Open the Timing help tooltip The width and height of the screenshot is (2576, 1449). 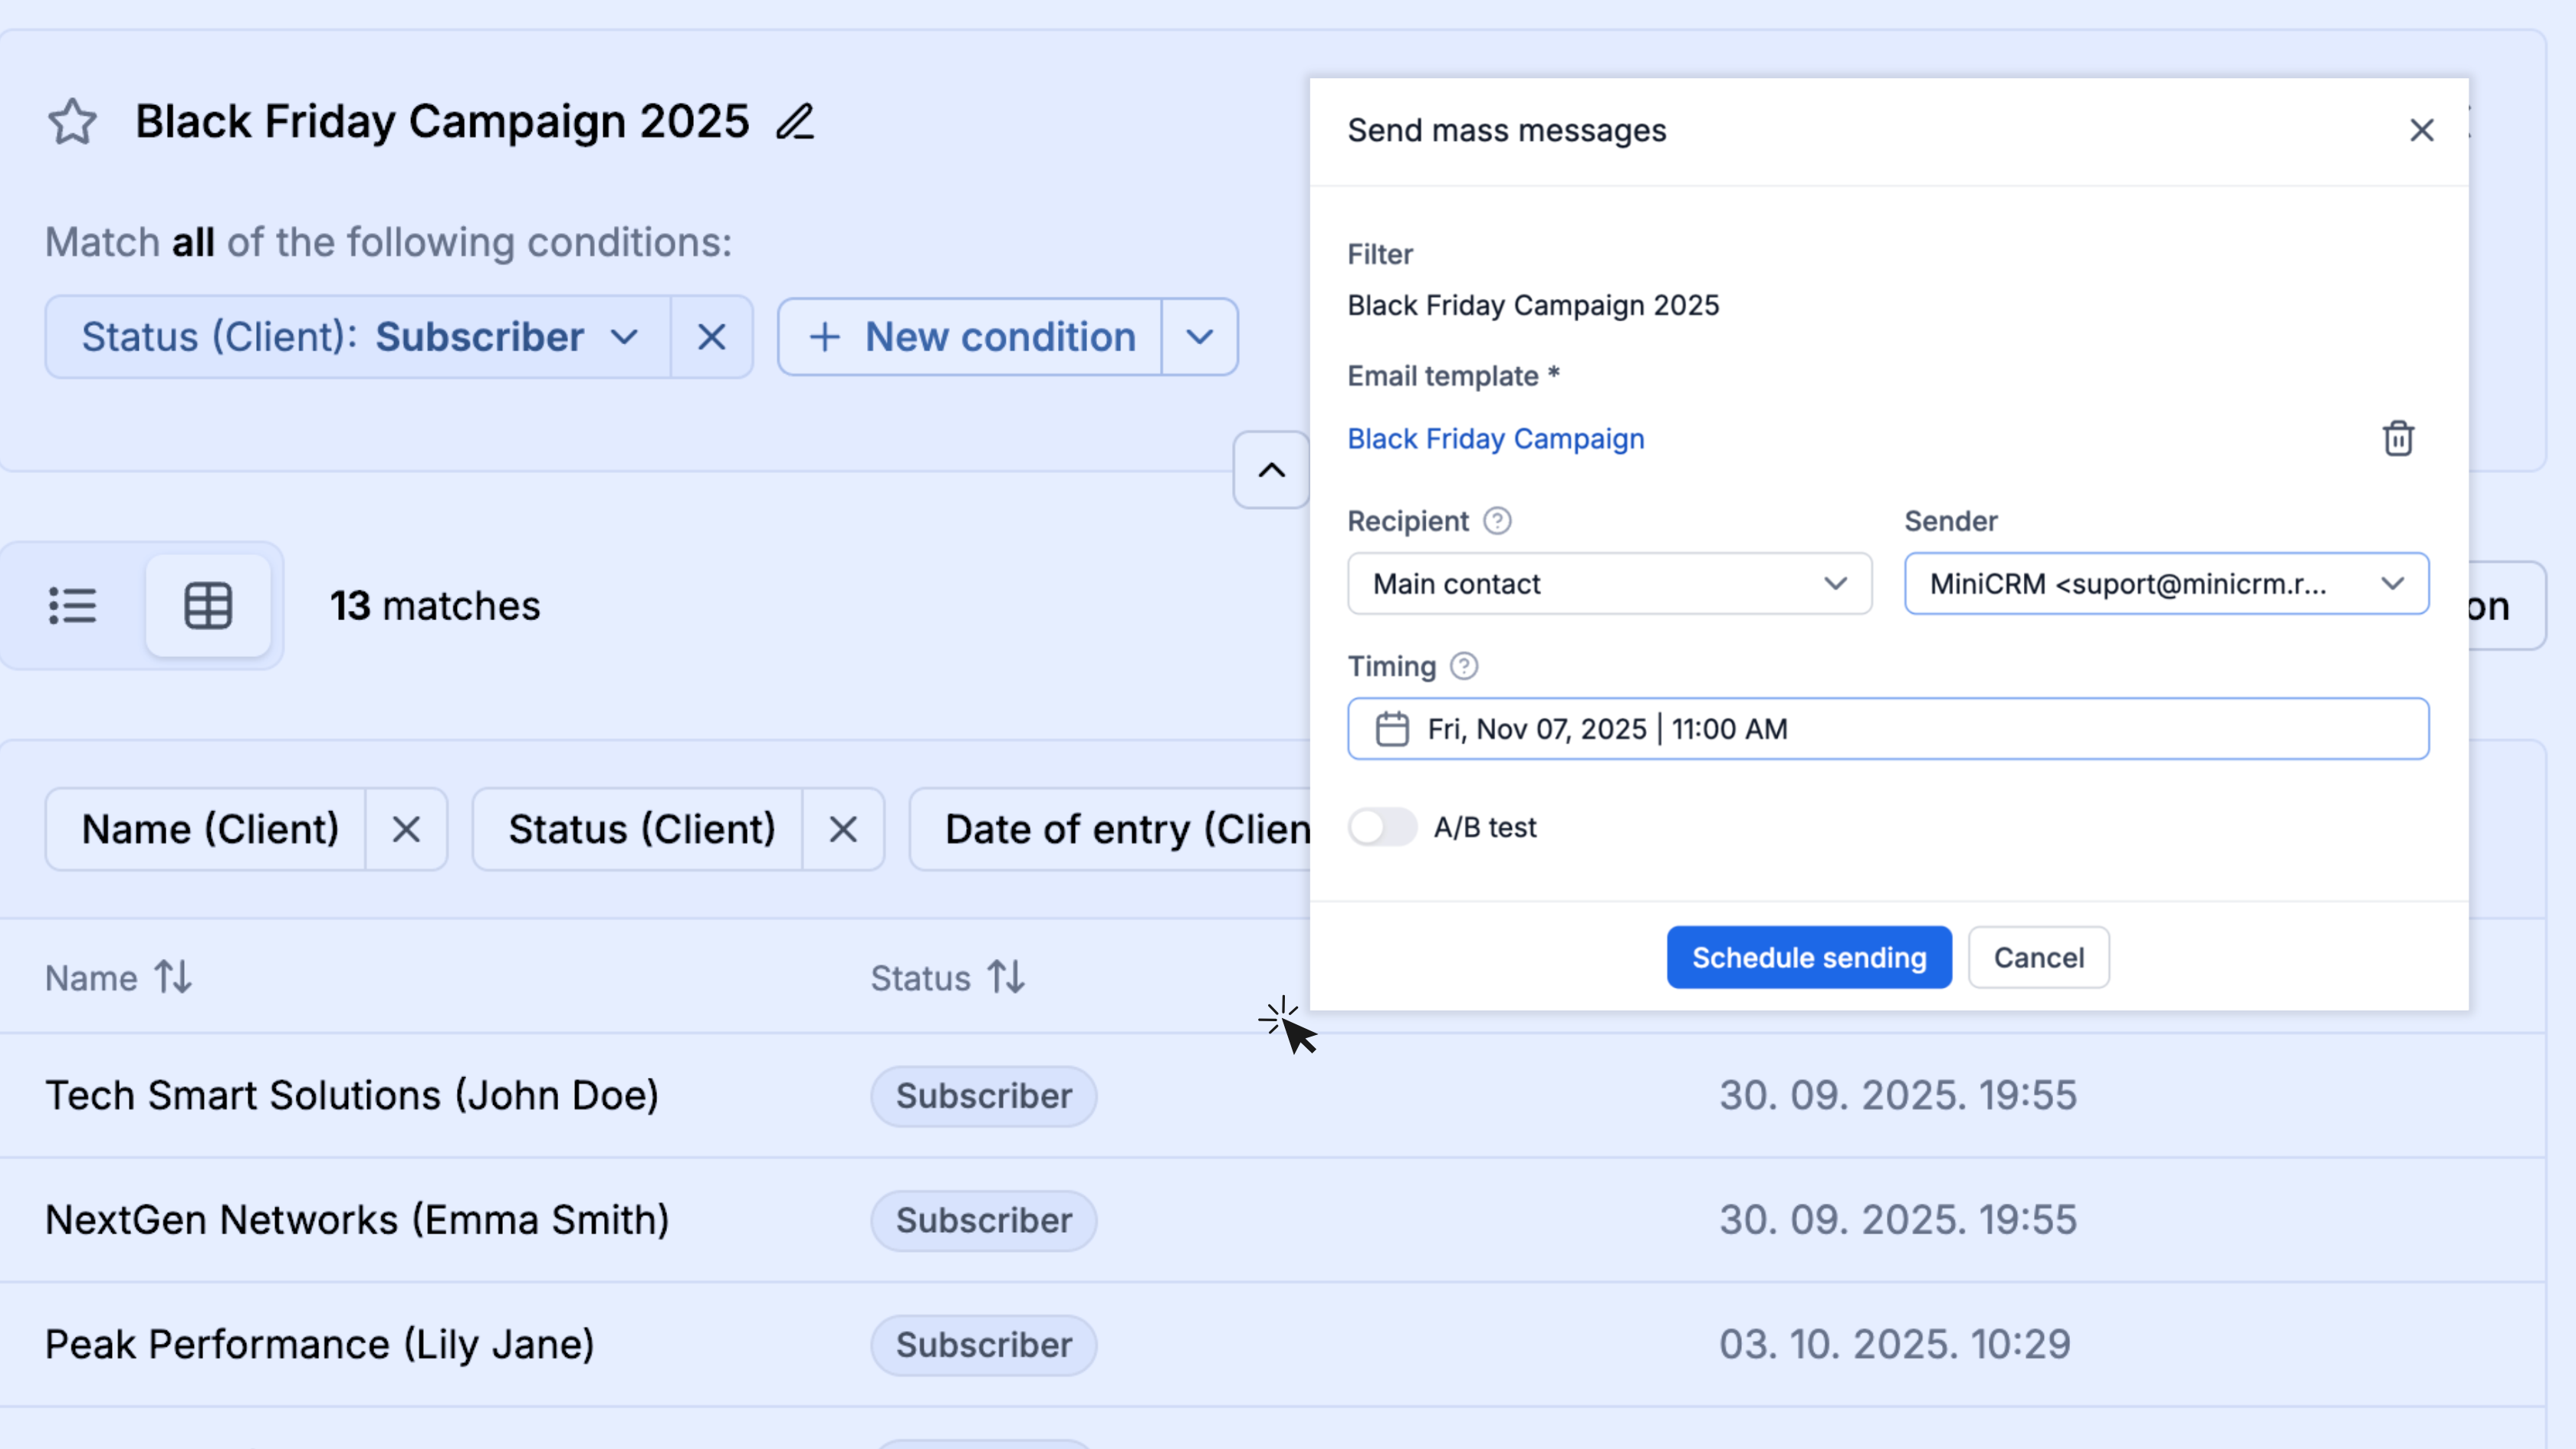[x=1463, y=665]
